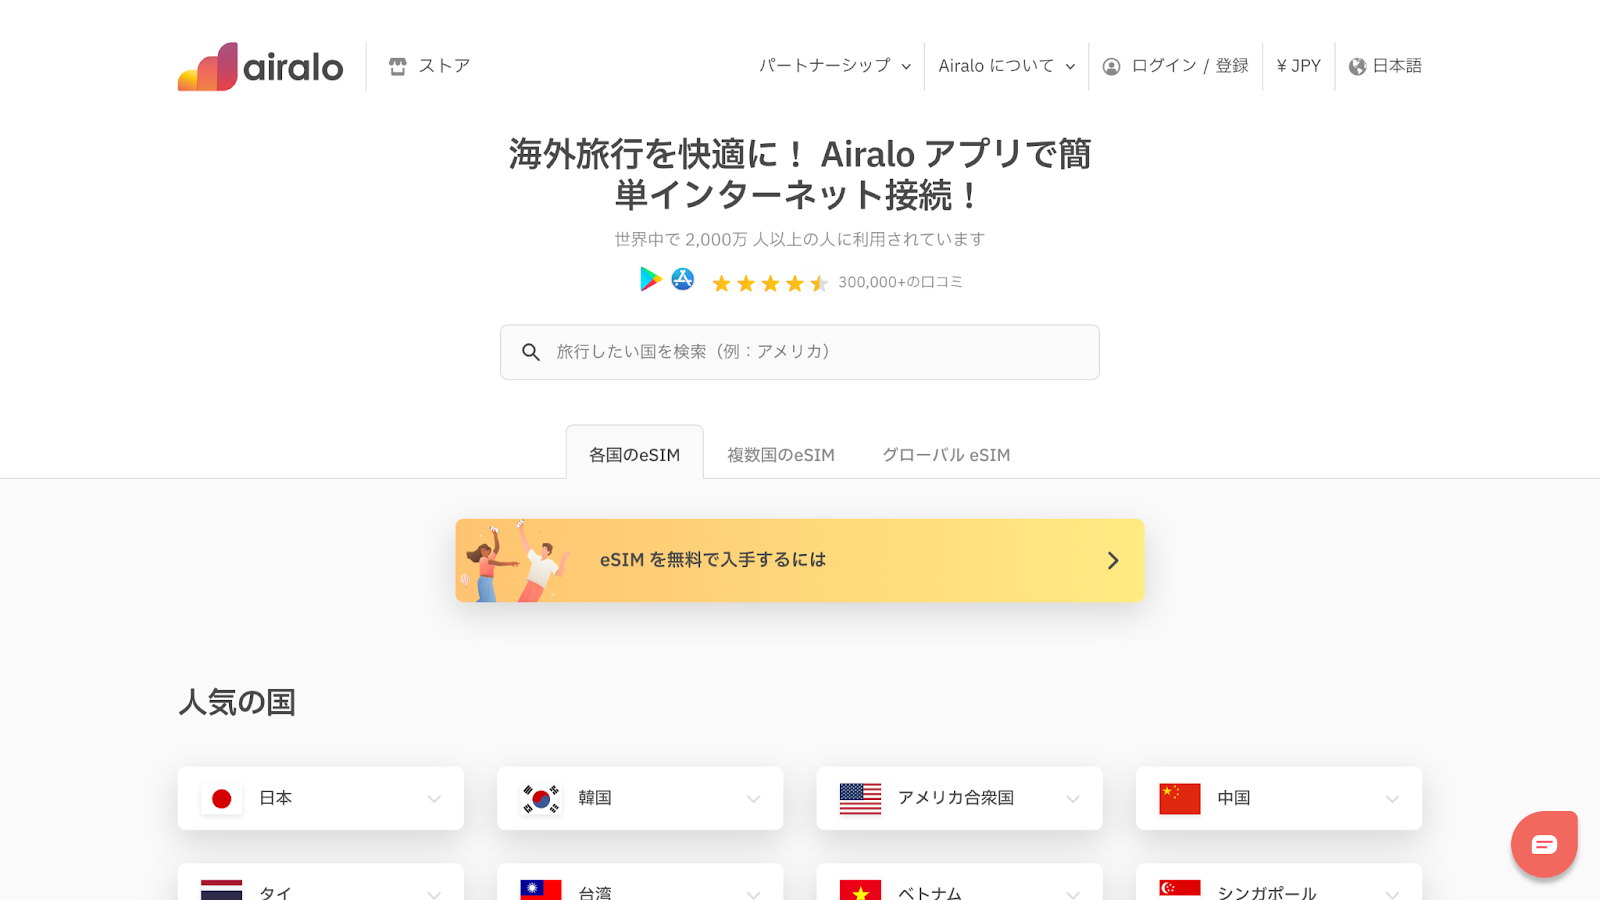Expand the パートナーシップ menu
Viewport: 1600px width, 900px height.
(x=835, y=66)
